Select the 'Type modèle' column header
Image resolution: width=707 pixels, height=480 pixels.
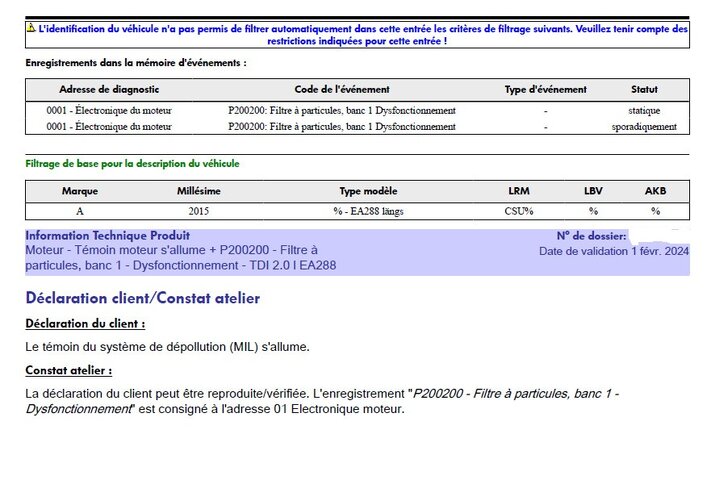click(368, 191)
